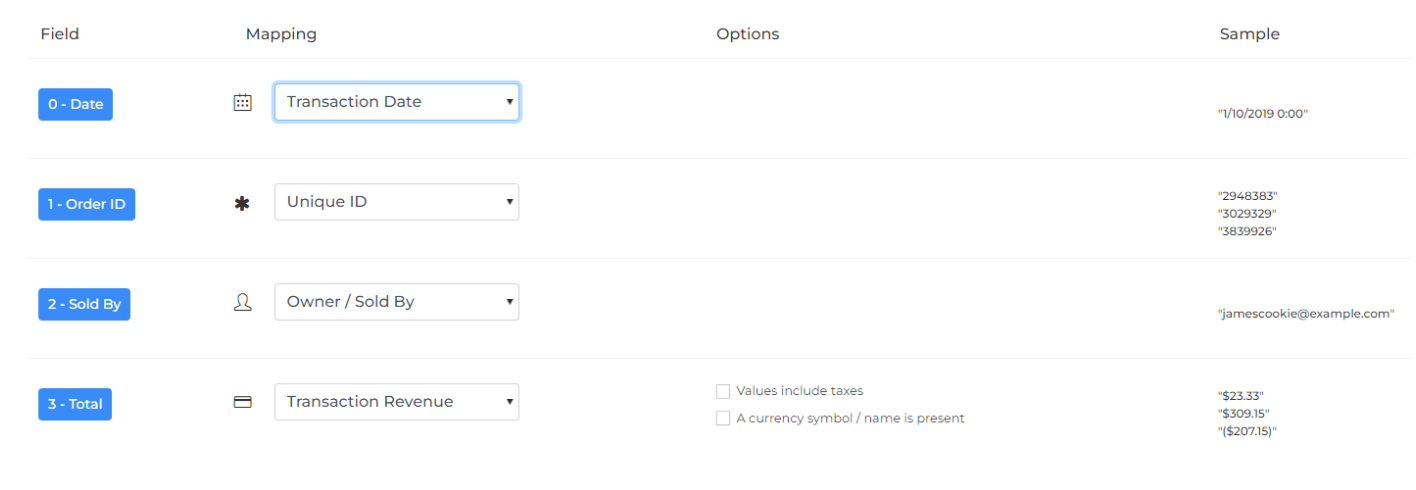Open the Transaction Revenue mapping dropdown
This screenshot has width=1416, height=490.
[x=397, y=402]
